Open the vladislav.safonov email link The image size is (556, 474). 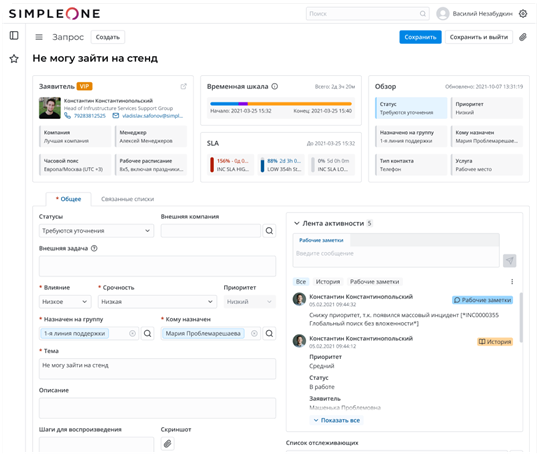(x=152, y=116)
